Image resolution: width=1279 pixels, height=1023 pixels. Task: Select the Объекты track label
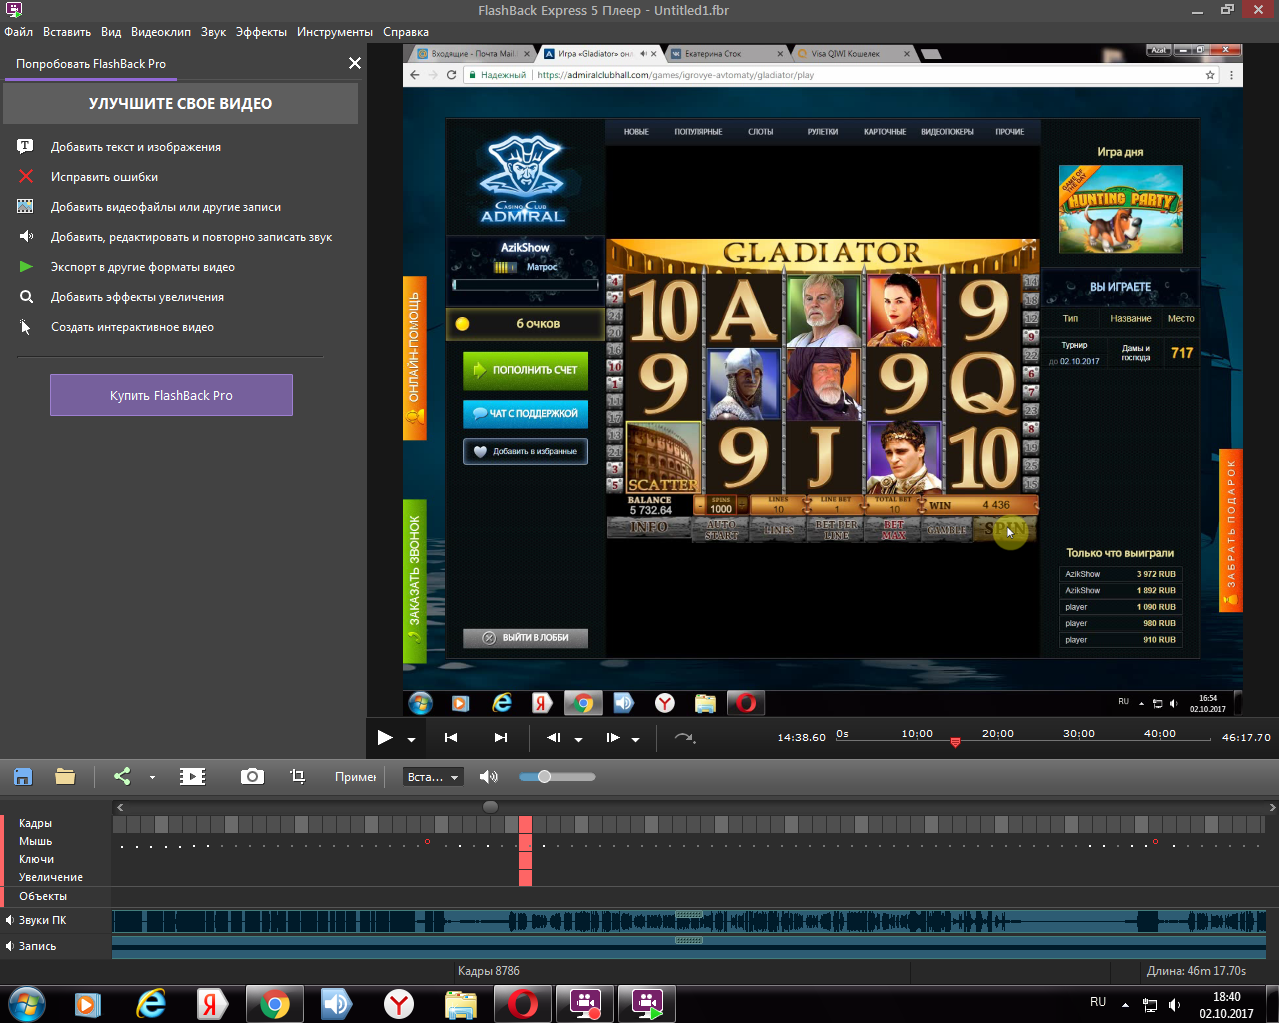coord(43,896)
